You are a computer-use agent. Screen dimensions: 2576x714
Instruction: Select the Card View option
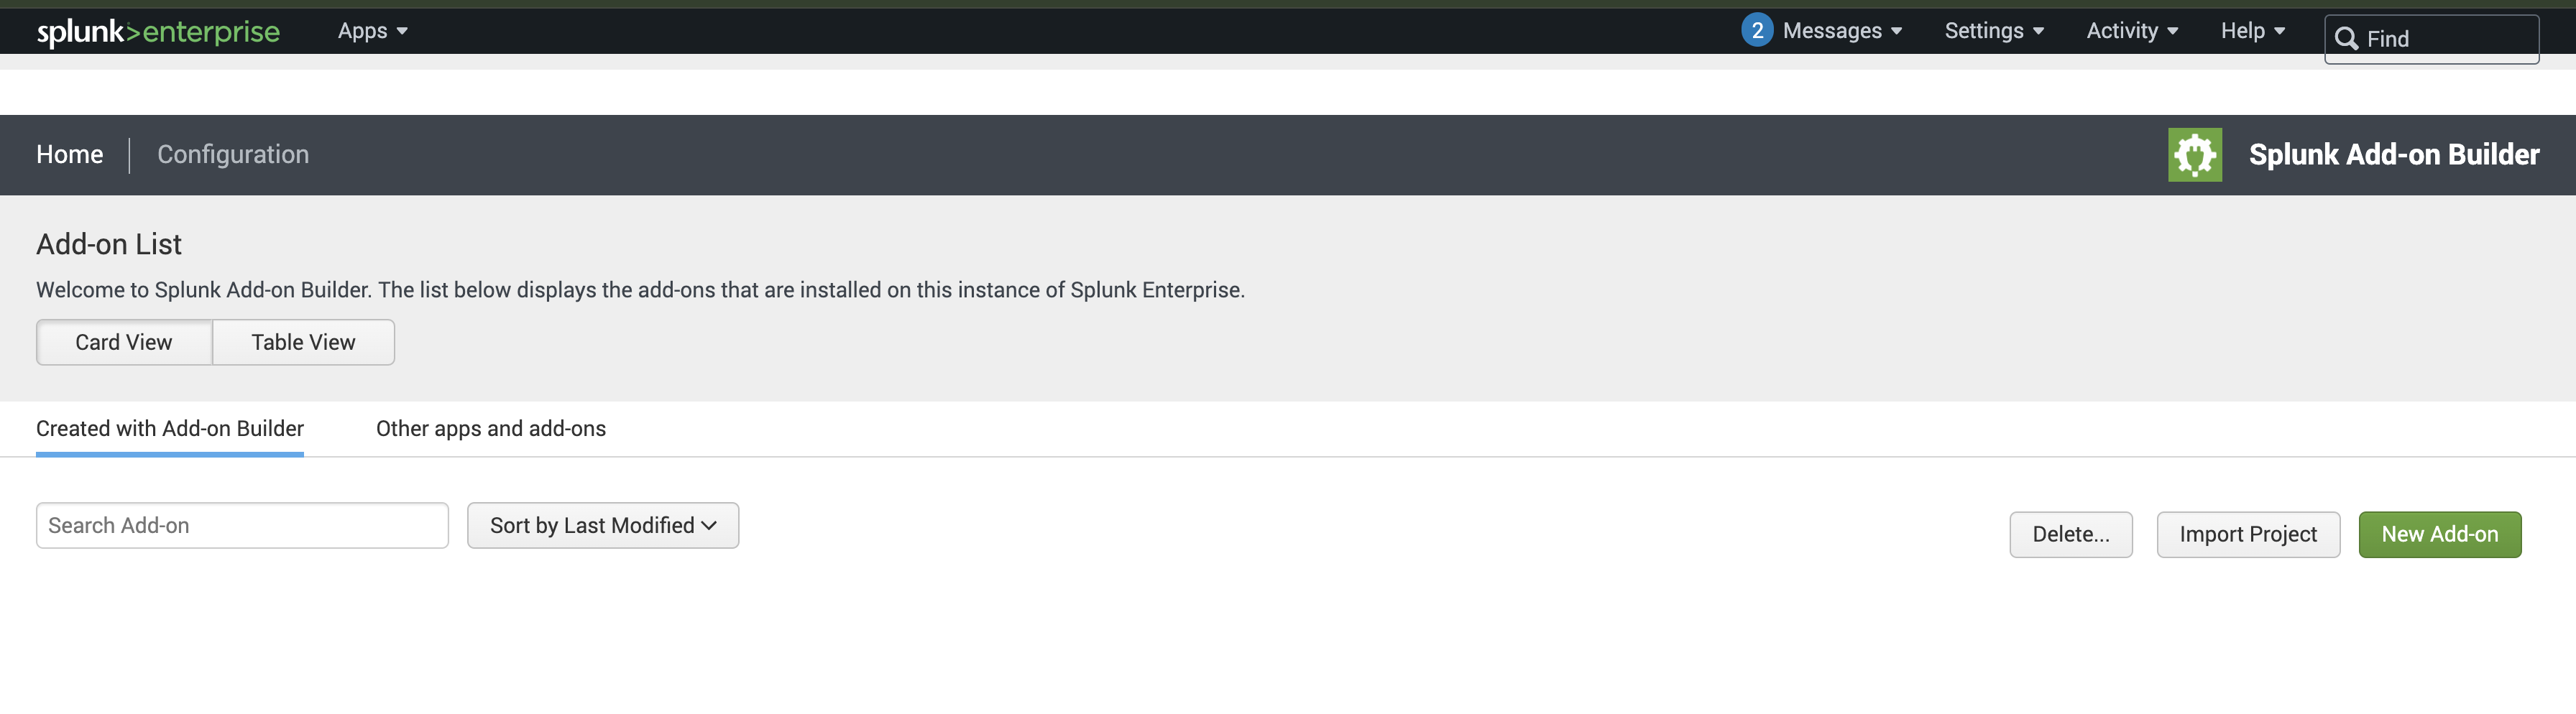pyautogui.click(x=123, y=342)
